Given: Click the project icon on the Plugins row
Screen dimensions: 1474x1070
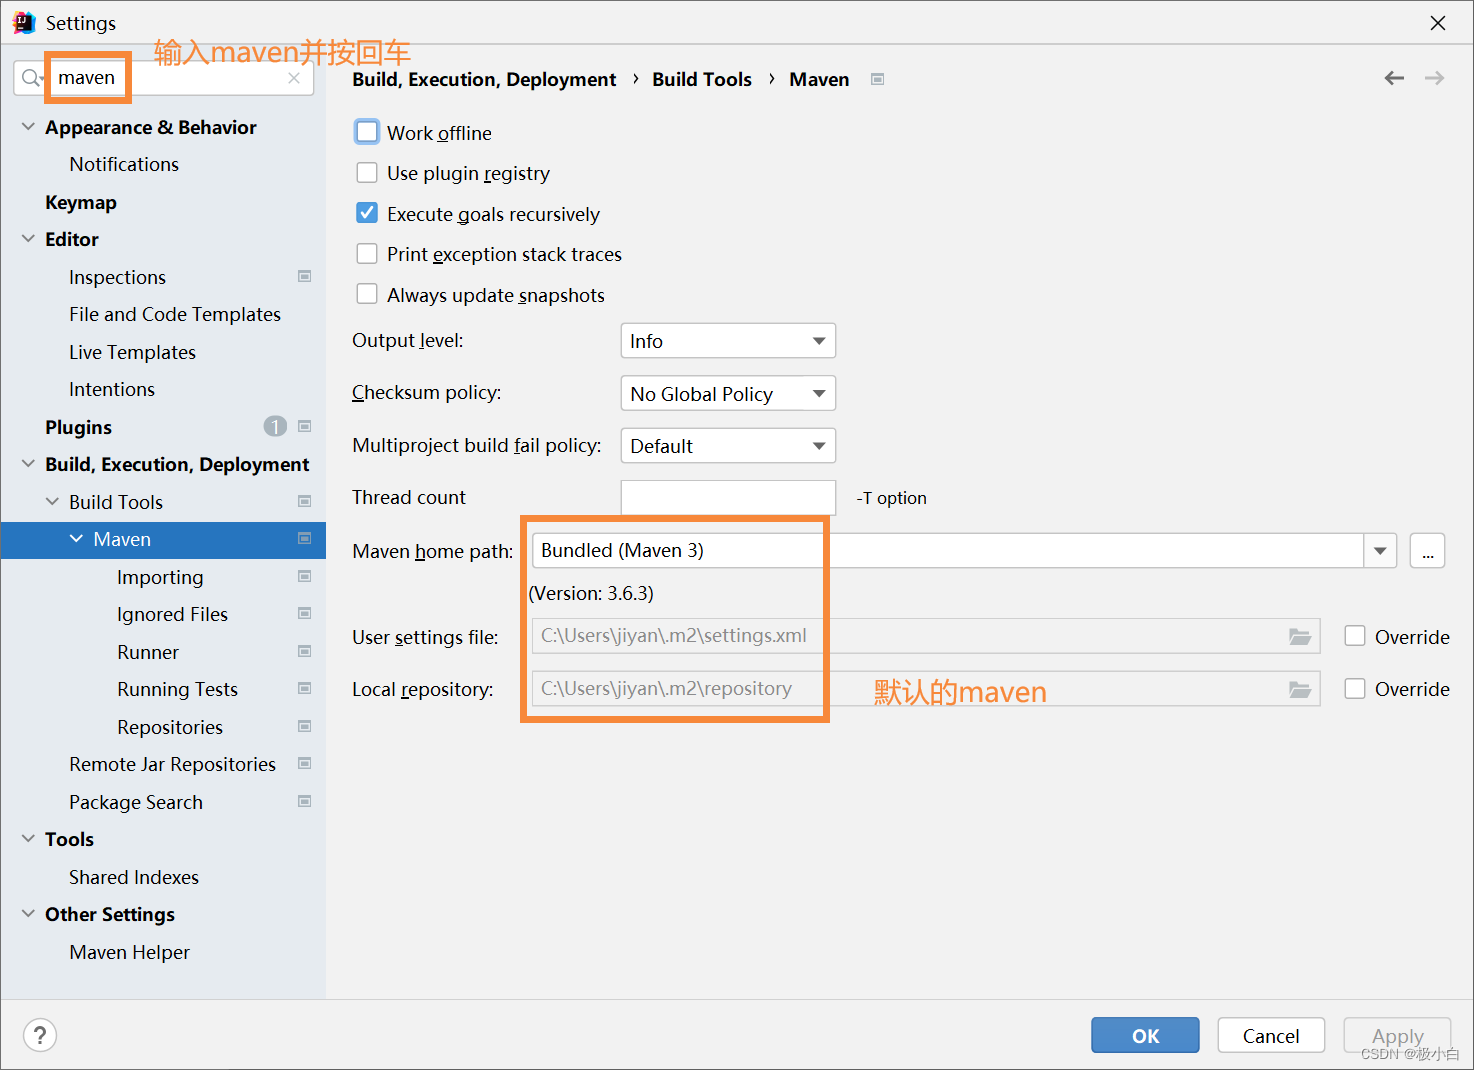Looking at the screenshot, I should click(x=304, y=426).
